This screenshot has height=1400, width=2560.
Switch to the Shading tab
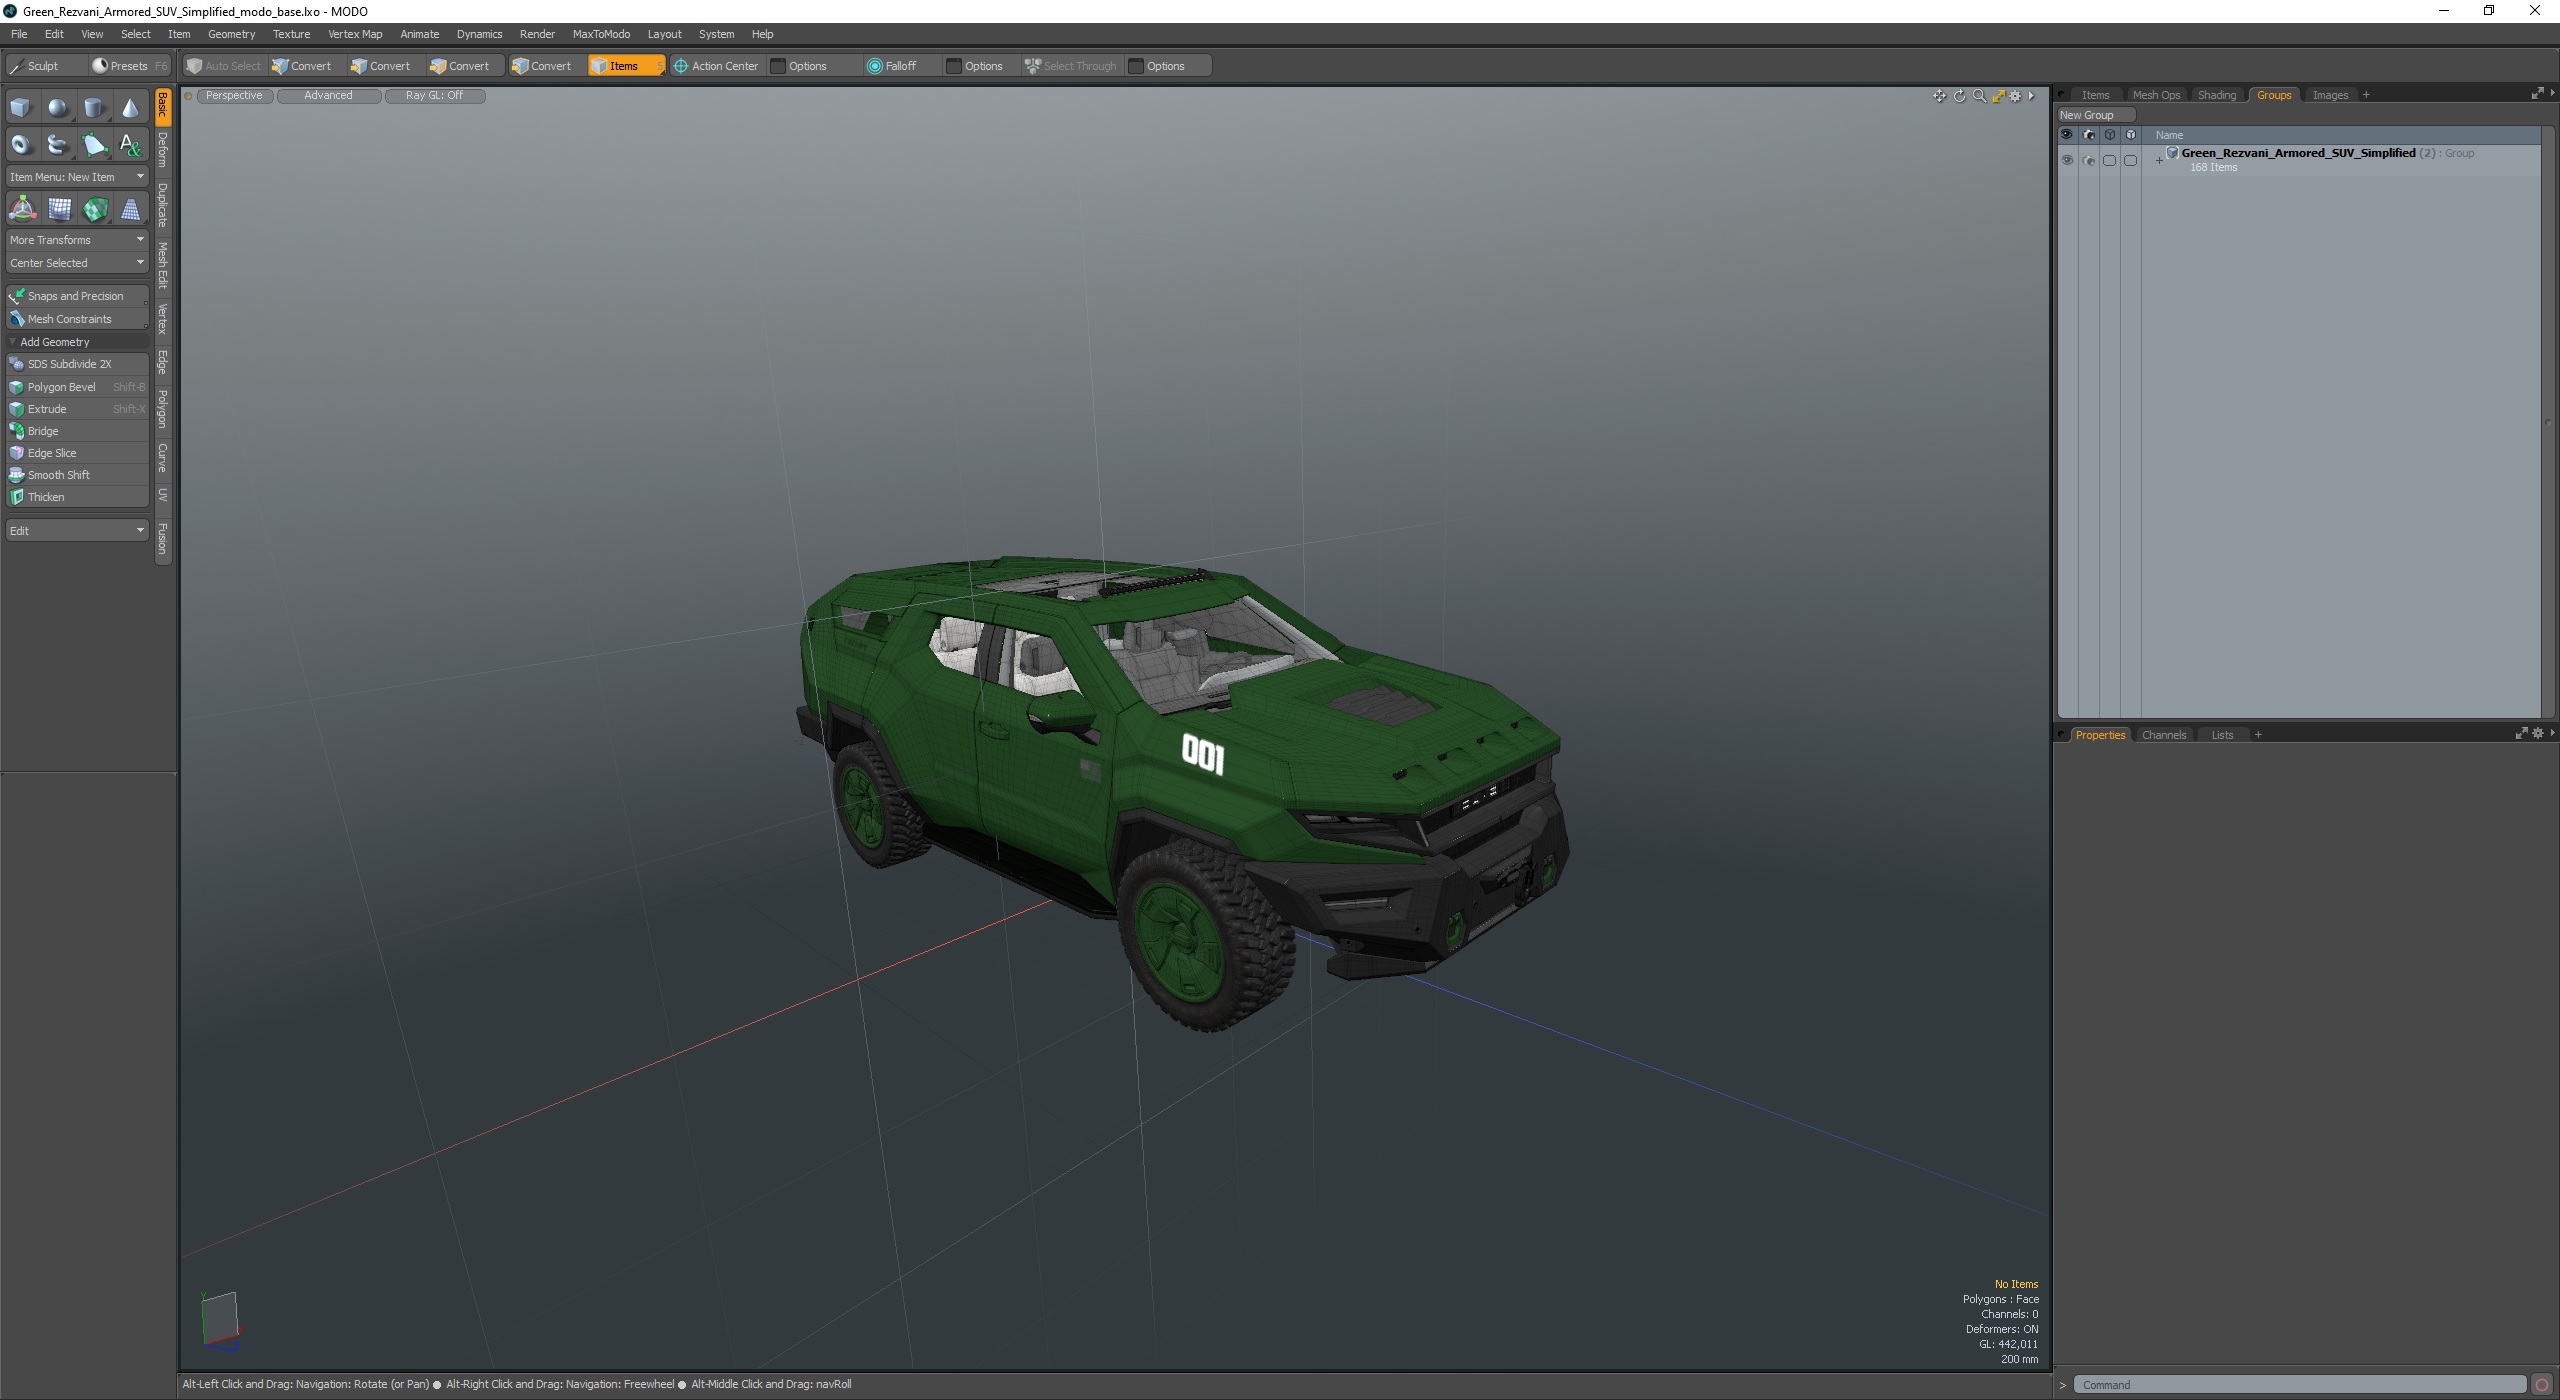click(x=2216, y=95)
